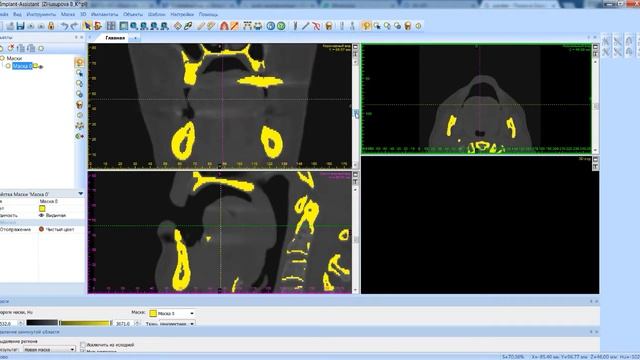Screen dimensions: 640x360
Task: Click the chain link icon in toolbar
Action: (188, 26)
